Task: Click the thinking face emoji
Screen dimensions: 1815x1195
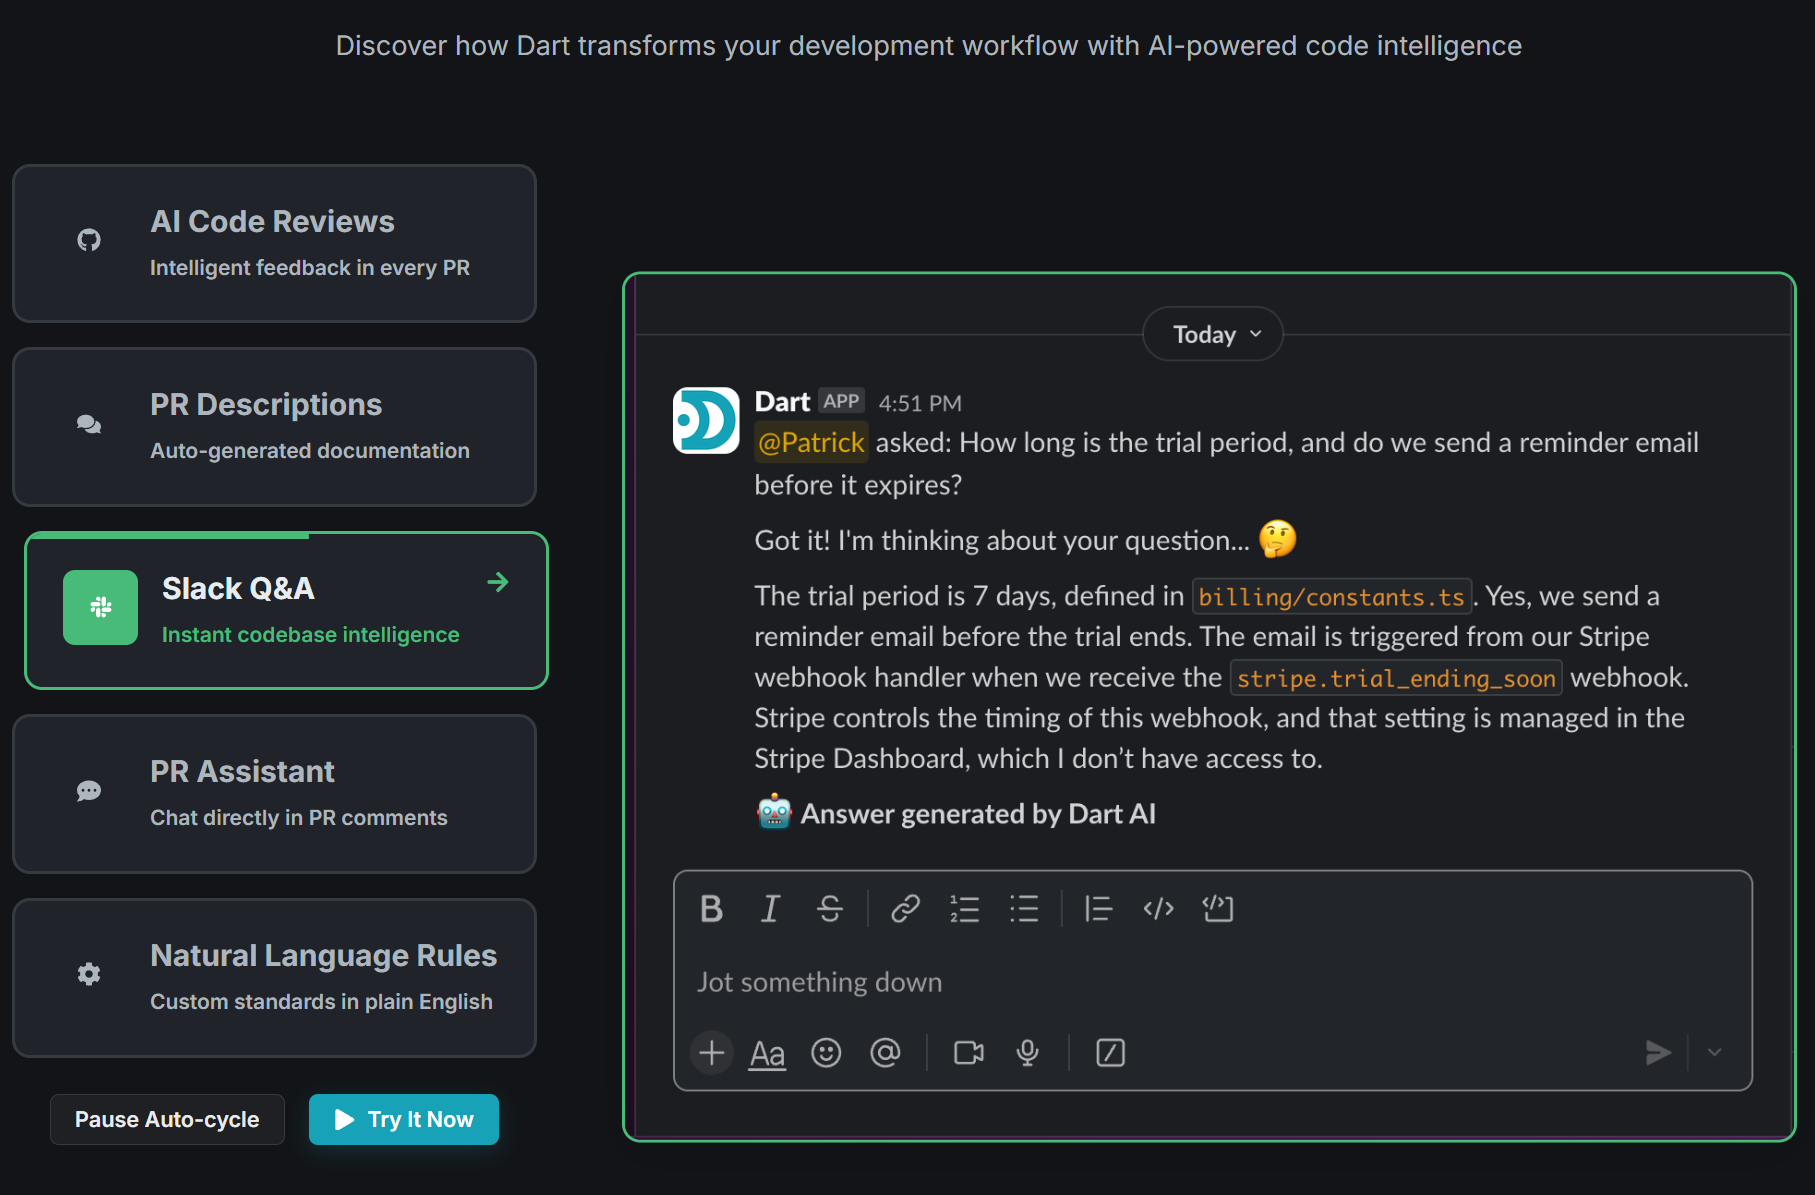Action: click(x=1277, y=539)
